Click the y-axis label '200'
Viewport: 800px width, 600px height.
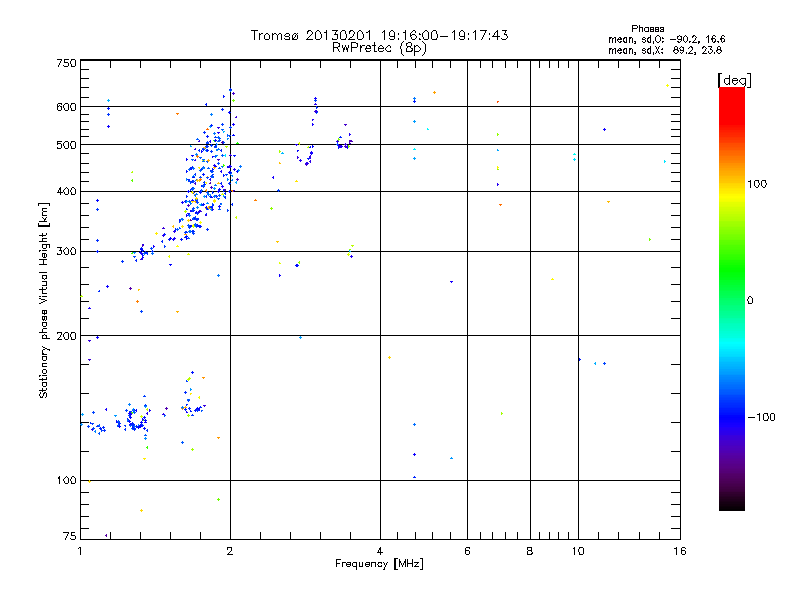tap(66, 336)
